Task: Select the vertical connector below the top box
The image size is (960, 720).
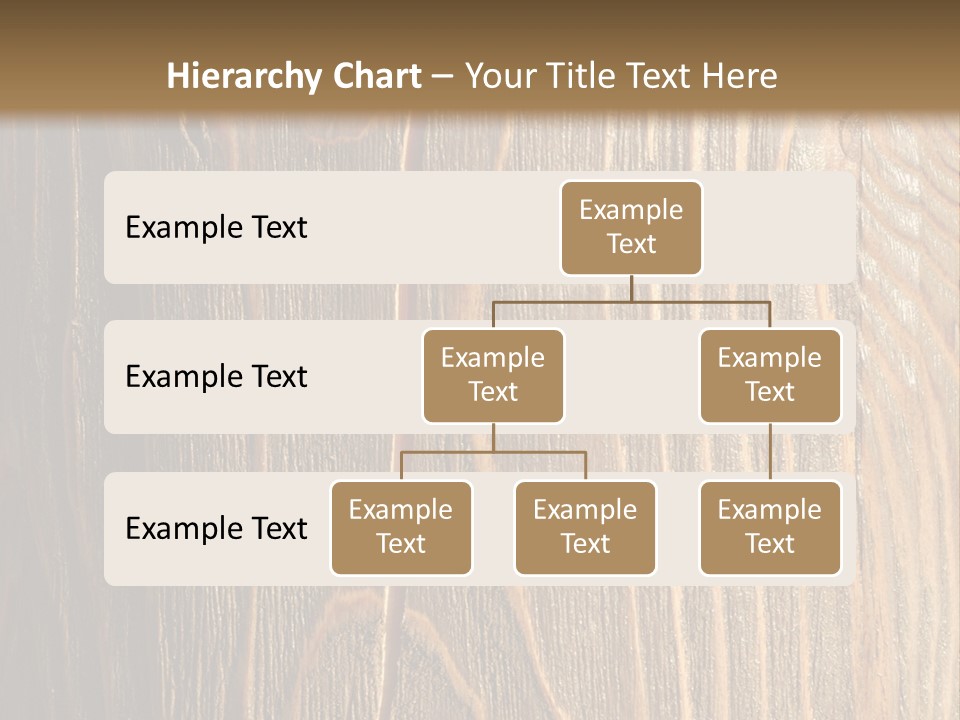Action: pyautogui.click(x=631, y=288)
